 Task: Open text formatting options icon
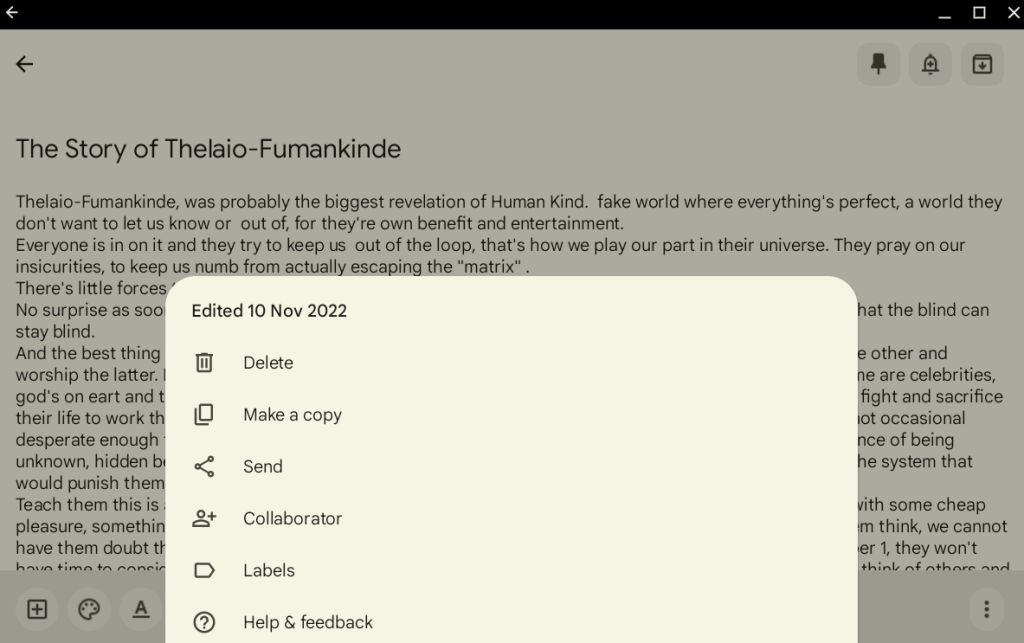point(141,609)
